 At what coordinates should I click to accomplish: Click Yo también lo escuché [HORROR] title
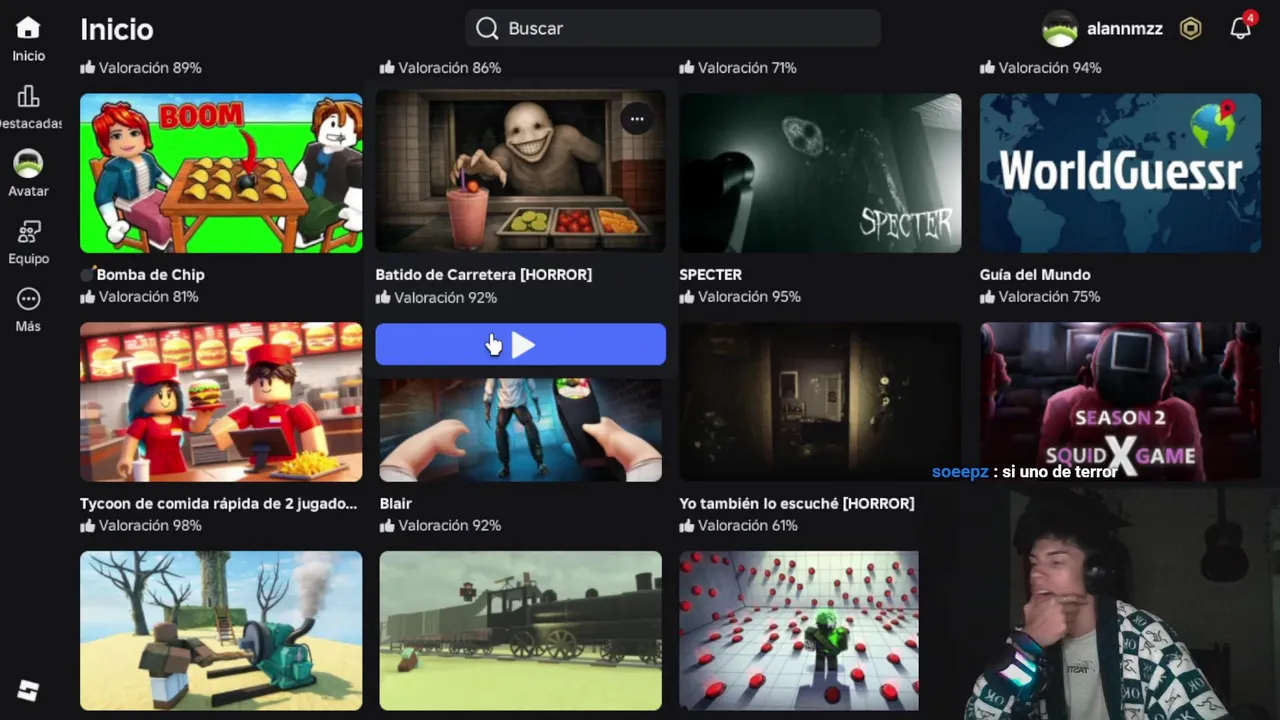[797, 503]
